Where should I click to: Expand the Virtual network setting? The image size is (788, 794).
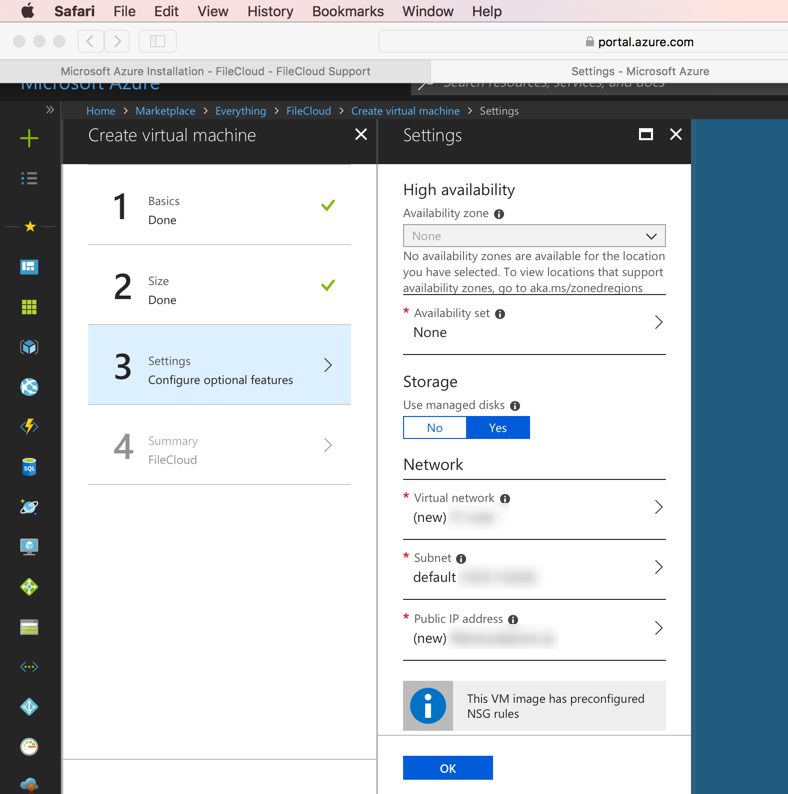[534, 508]
